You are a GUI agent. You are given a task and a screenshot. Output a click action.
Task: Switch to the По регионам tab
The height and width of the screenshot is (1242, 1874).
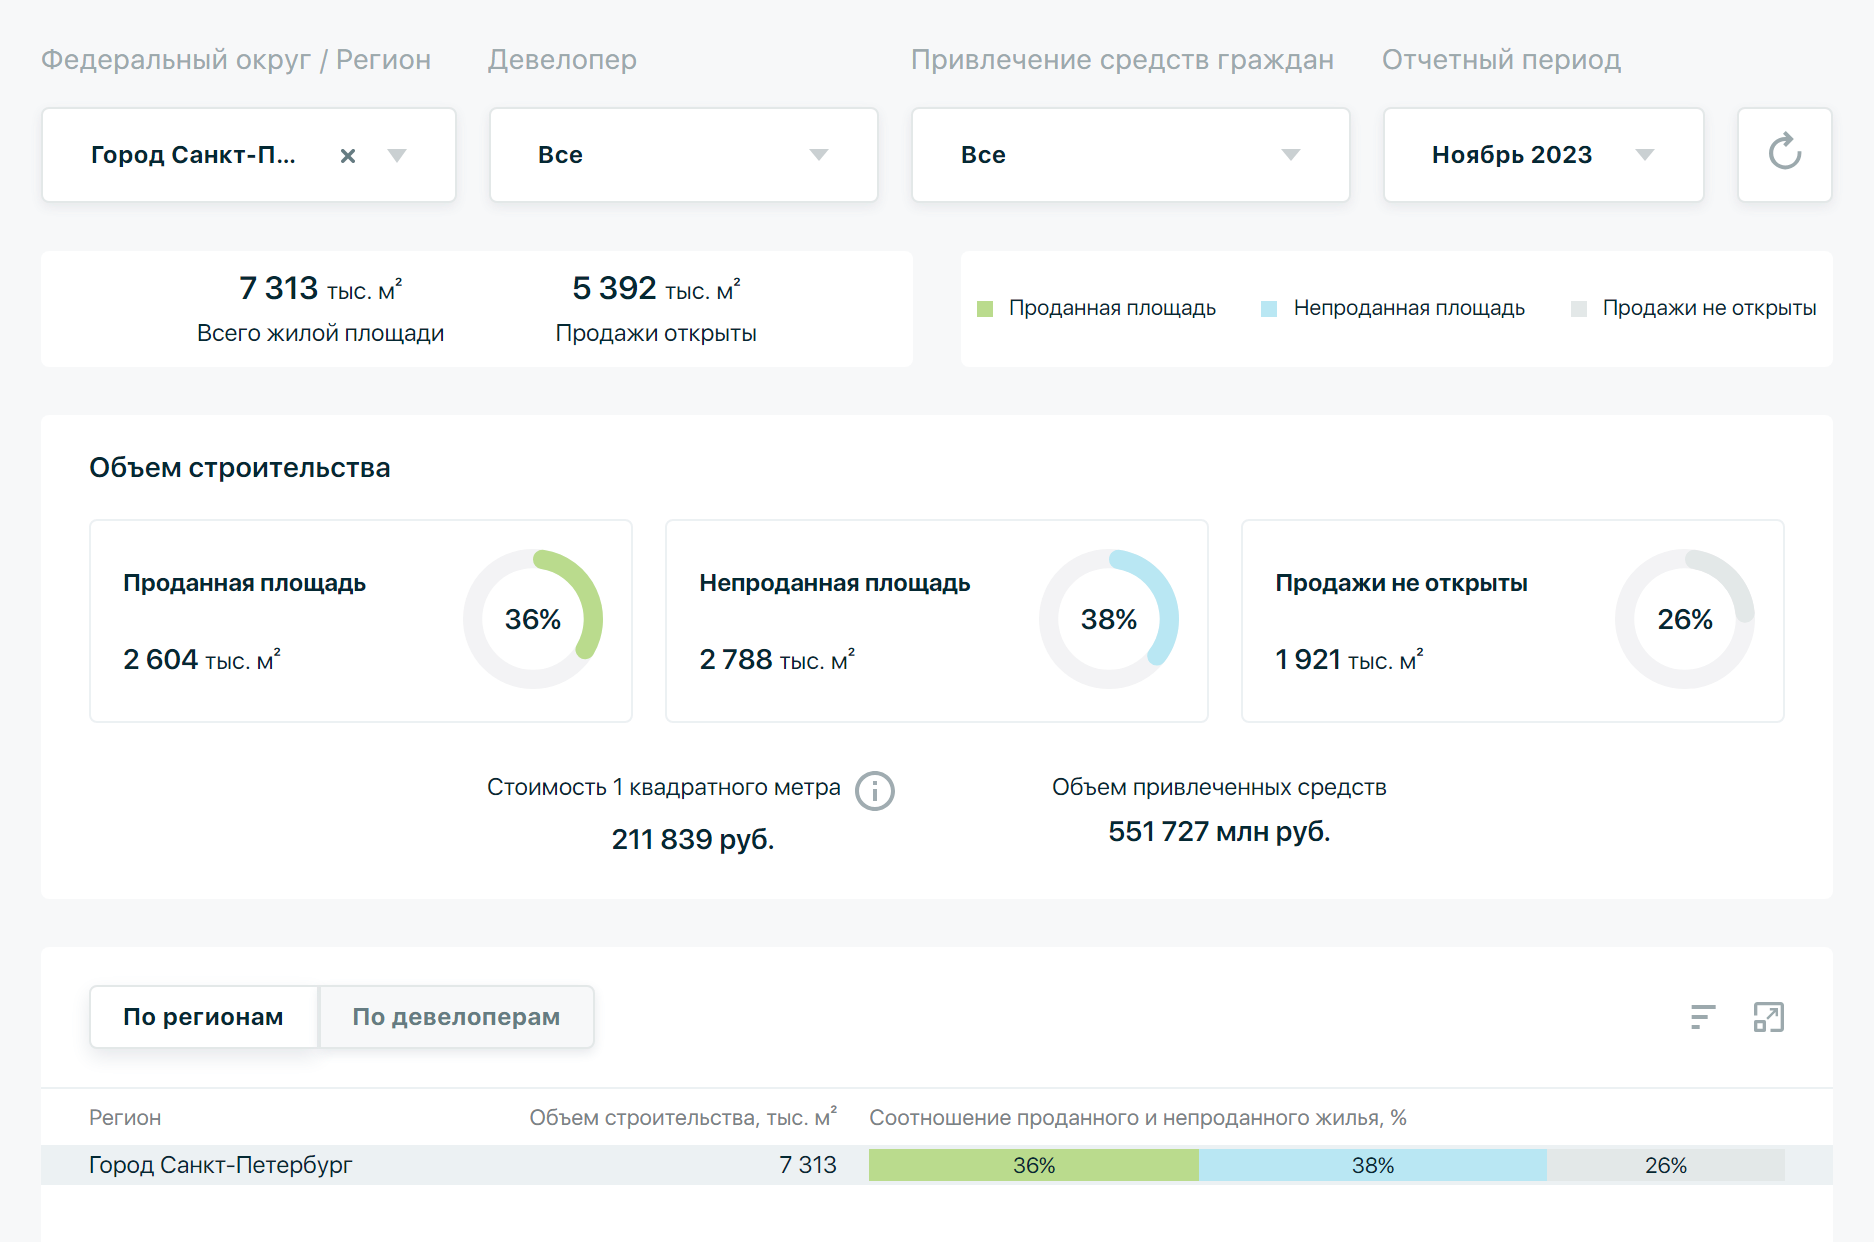[204, 1017]
